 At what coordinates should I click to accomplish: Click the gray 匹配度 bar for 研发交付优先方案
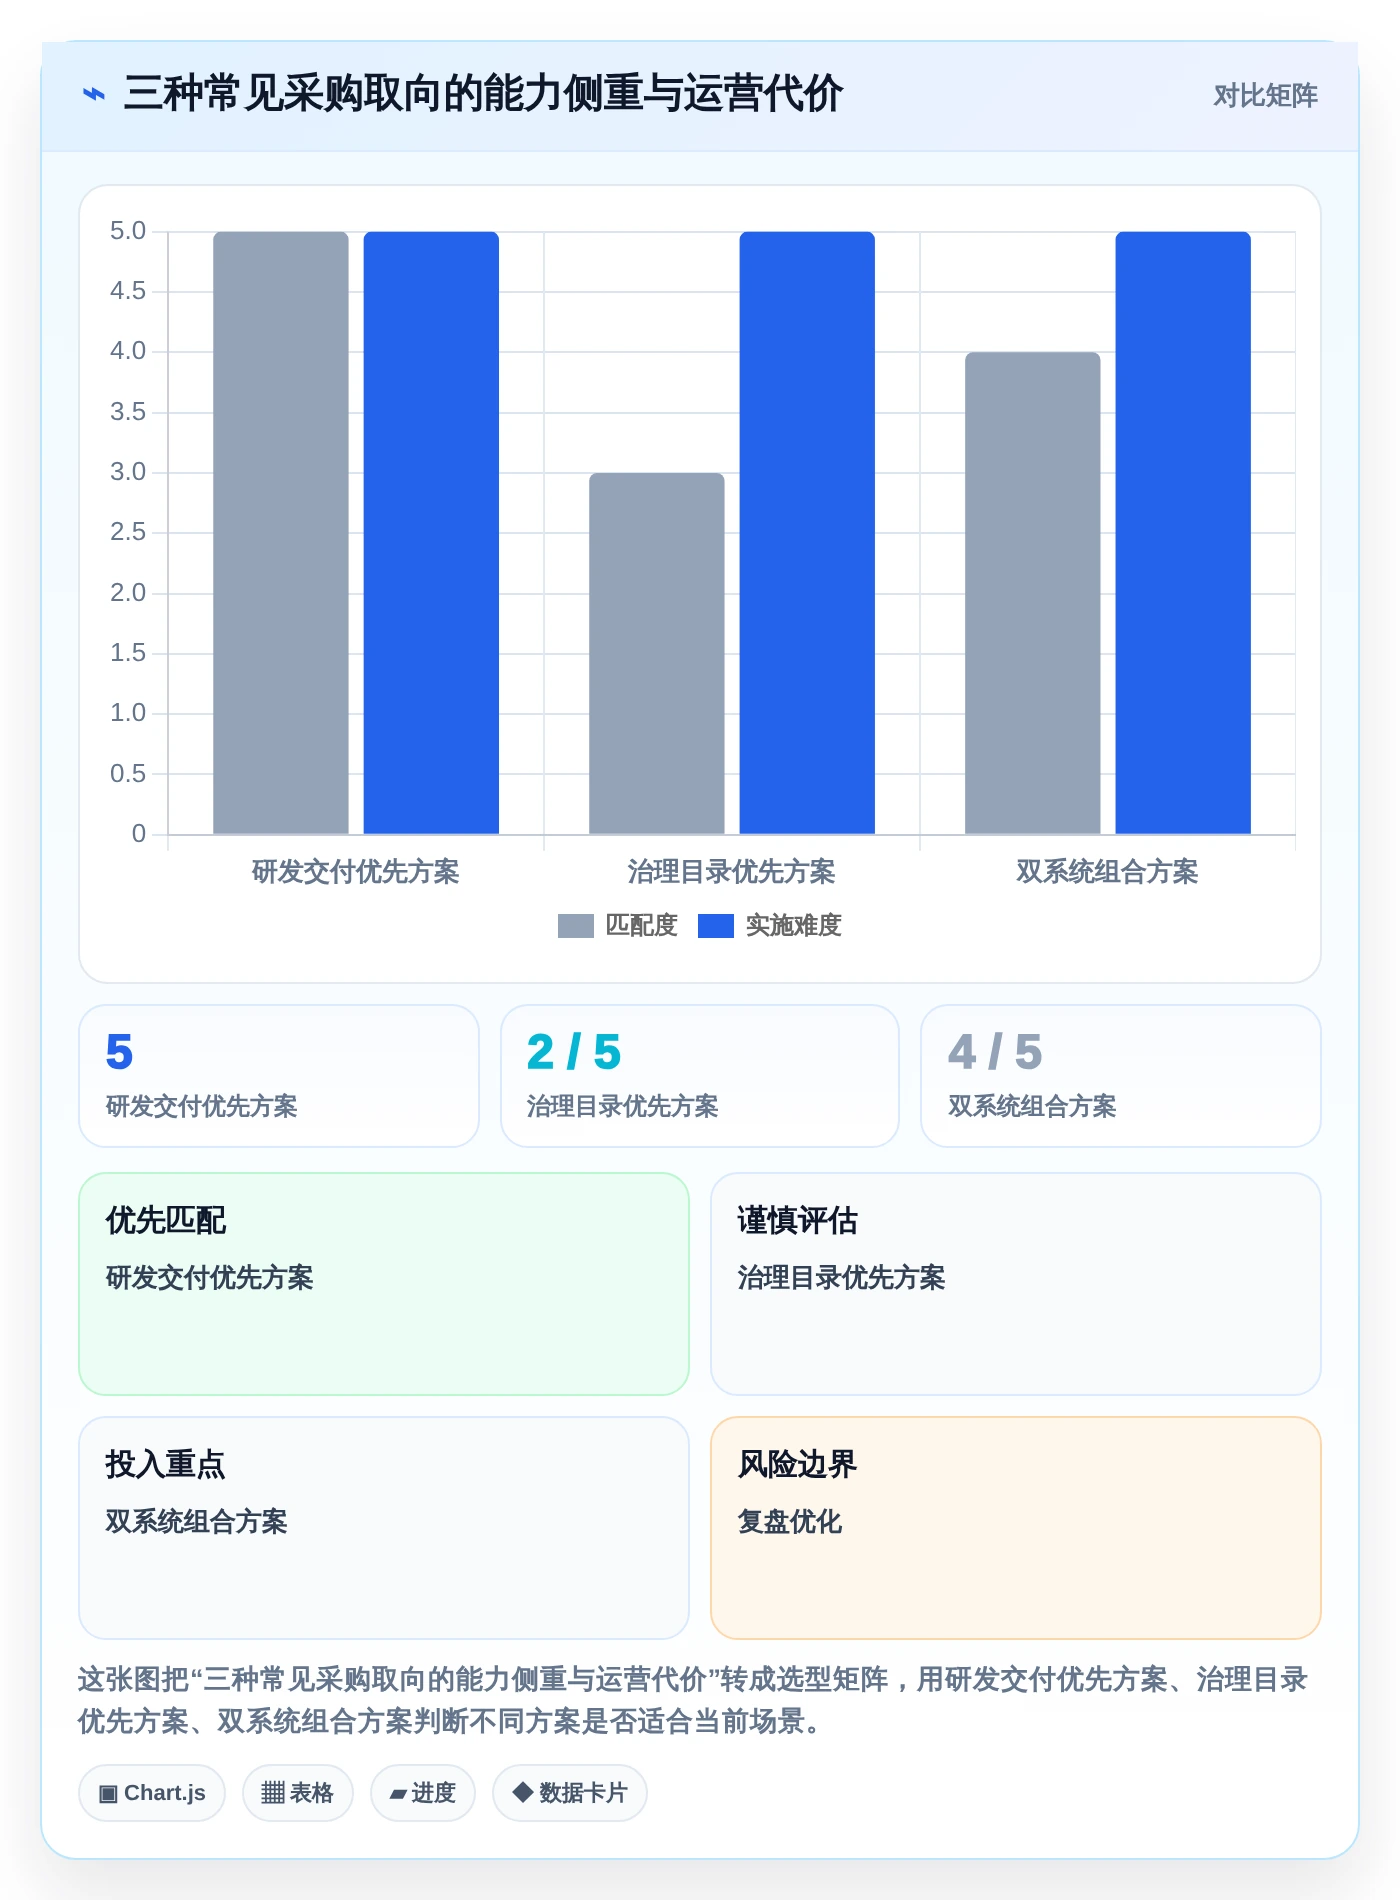281,533
